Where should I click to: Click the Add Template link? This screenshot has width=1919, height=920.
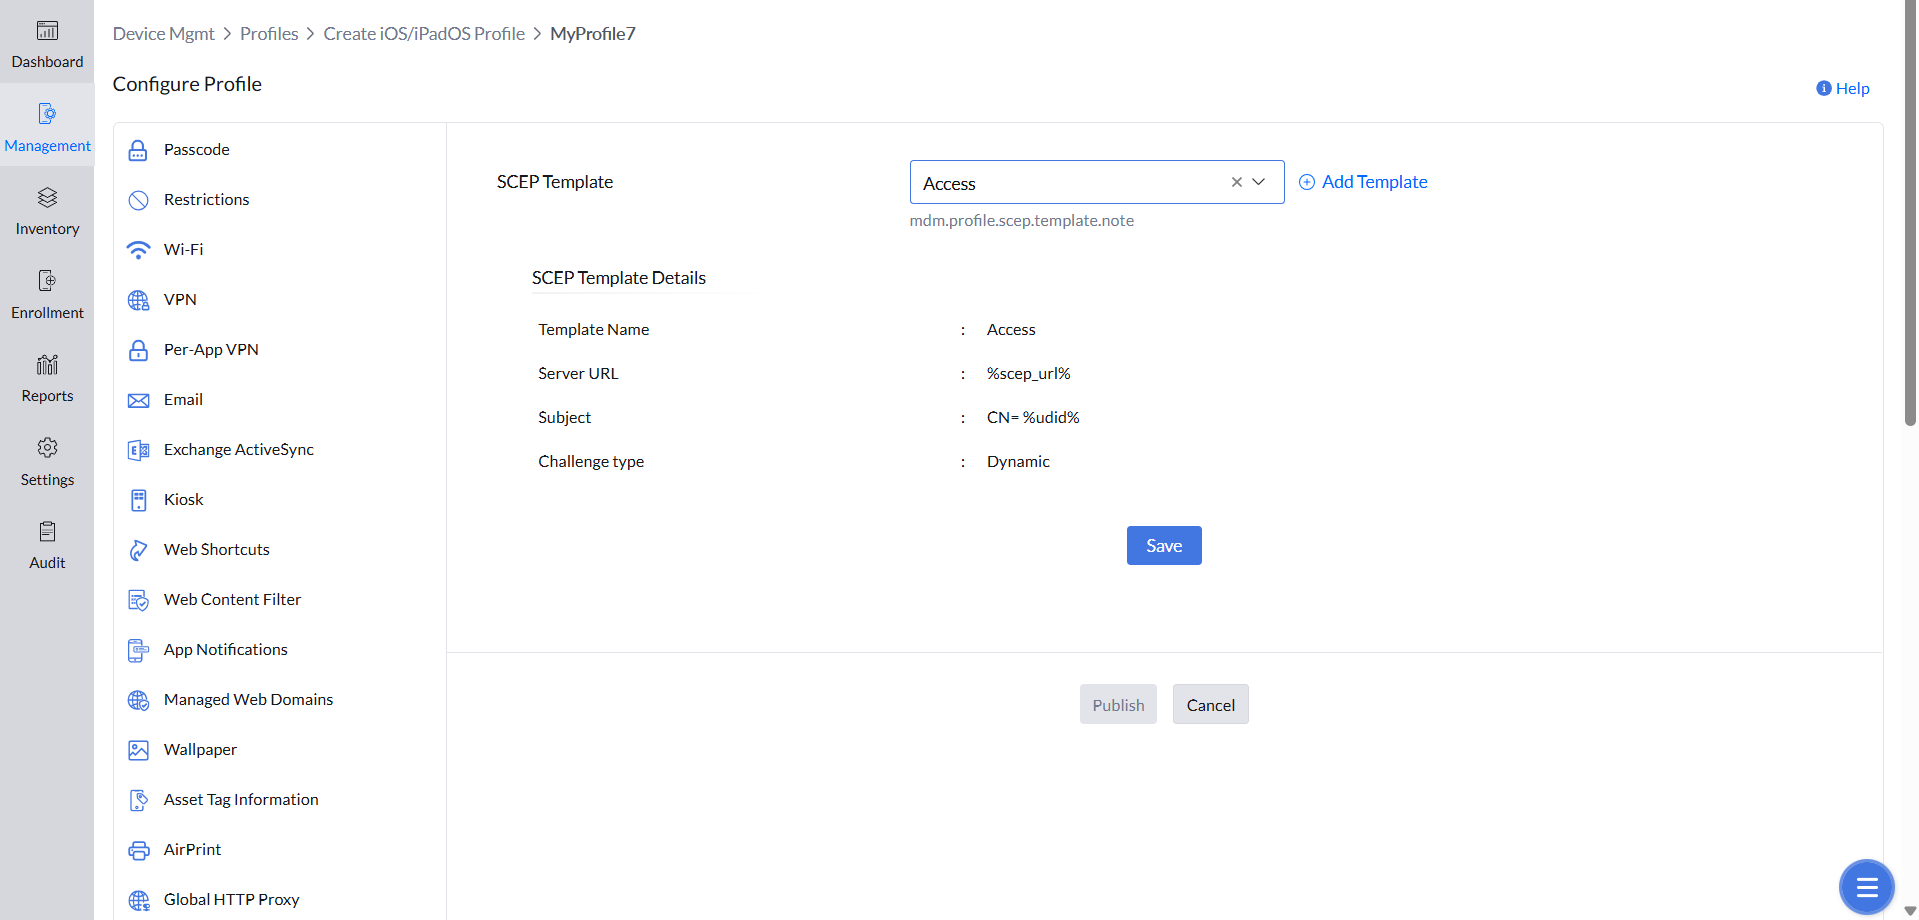click(x=1363, y=181)
